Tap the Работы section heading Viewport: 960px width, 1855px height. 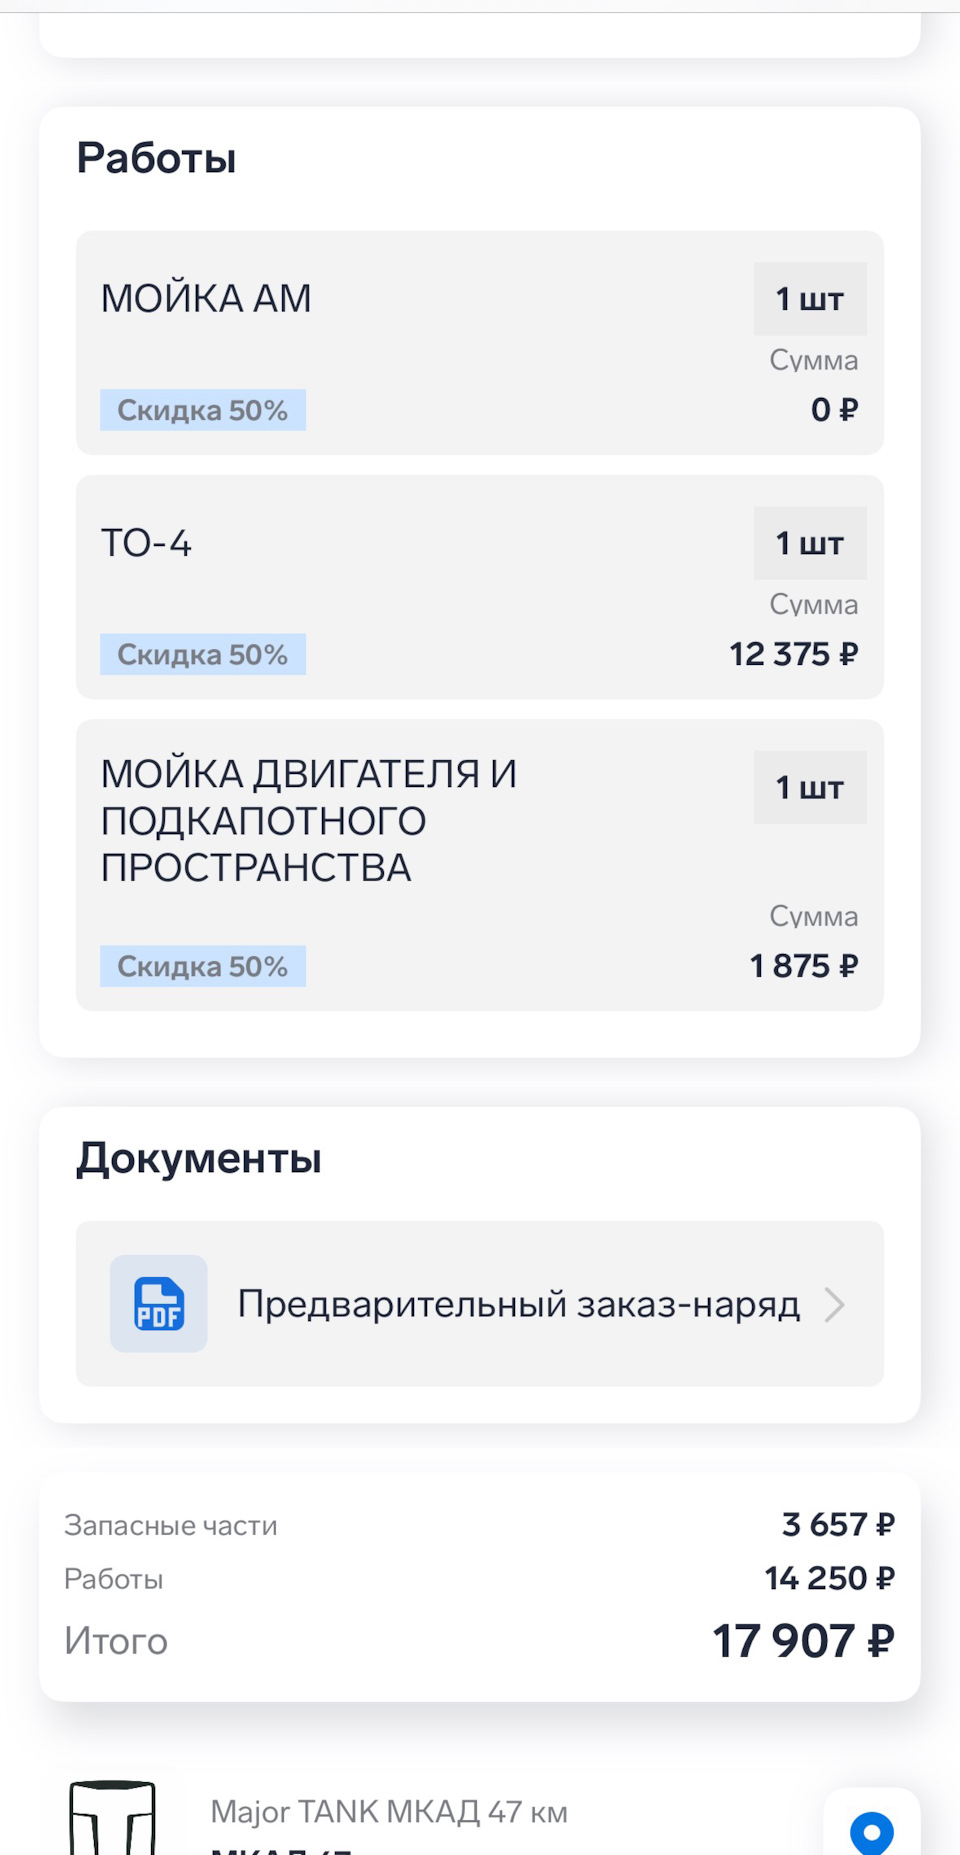[x=157, y=158]
